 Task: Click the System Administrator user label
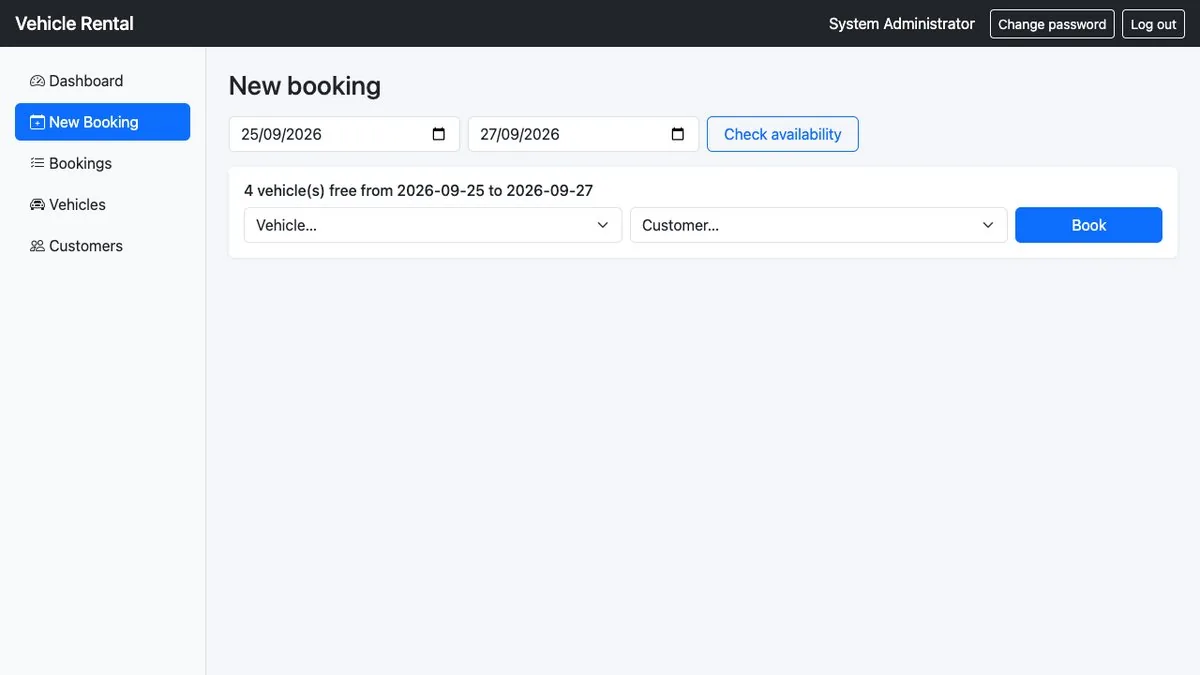(x=901, y=24)
